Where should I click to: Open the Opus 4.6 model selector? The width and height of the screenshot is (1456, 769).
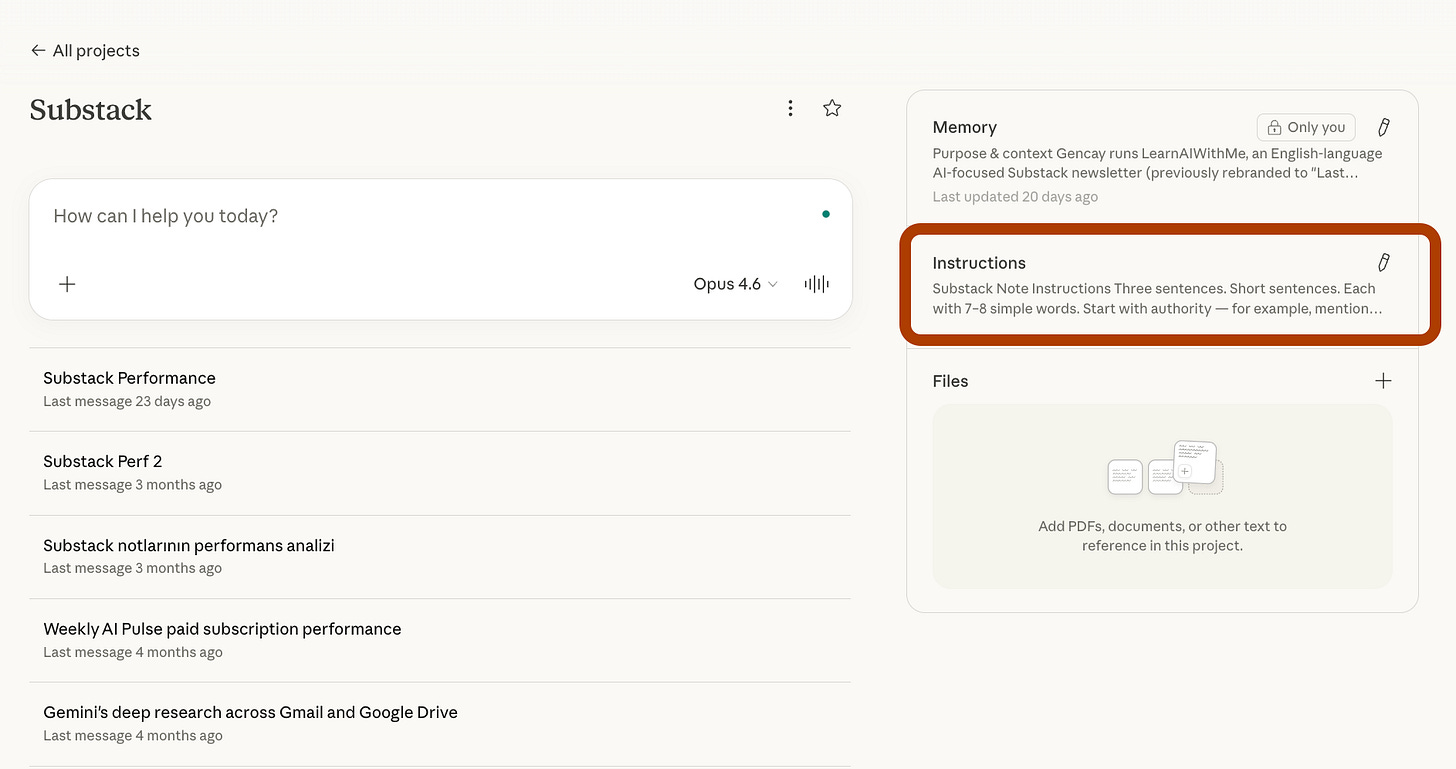(735, 284)
